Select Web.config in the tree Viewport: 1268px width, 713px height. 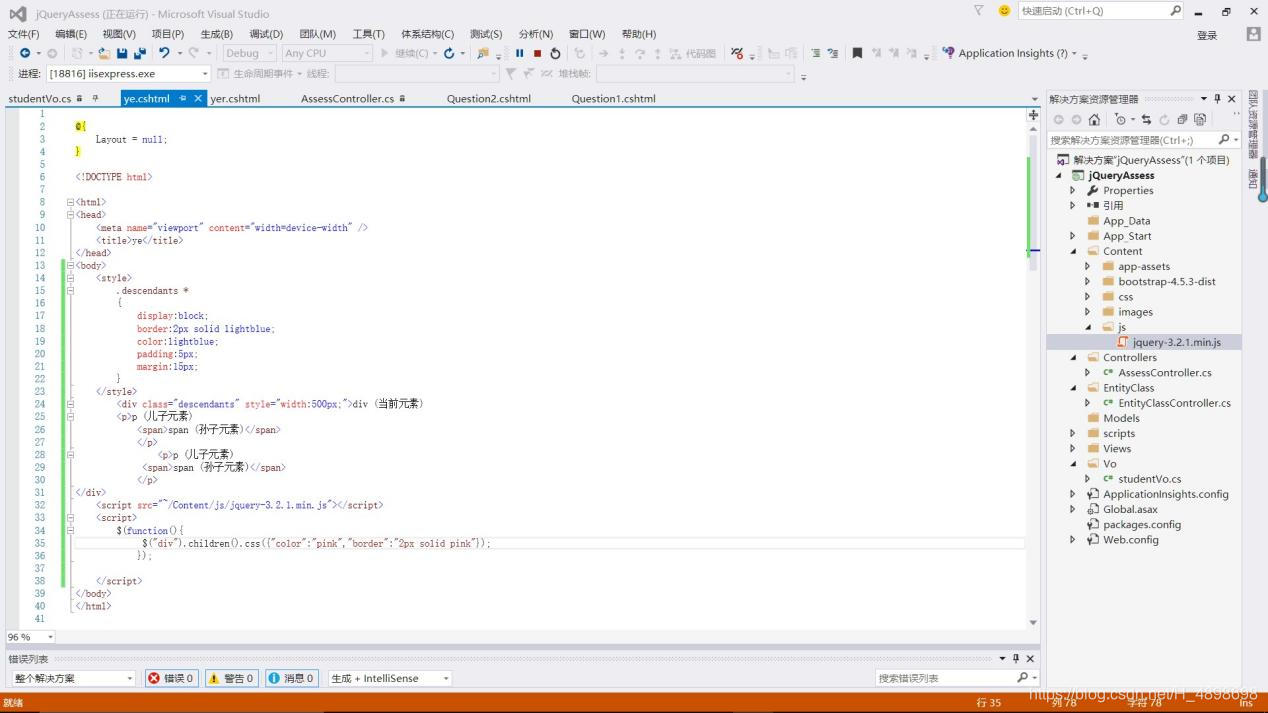click(1130, 540)
